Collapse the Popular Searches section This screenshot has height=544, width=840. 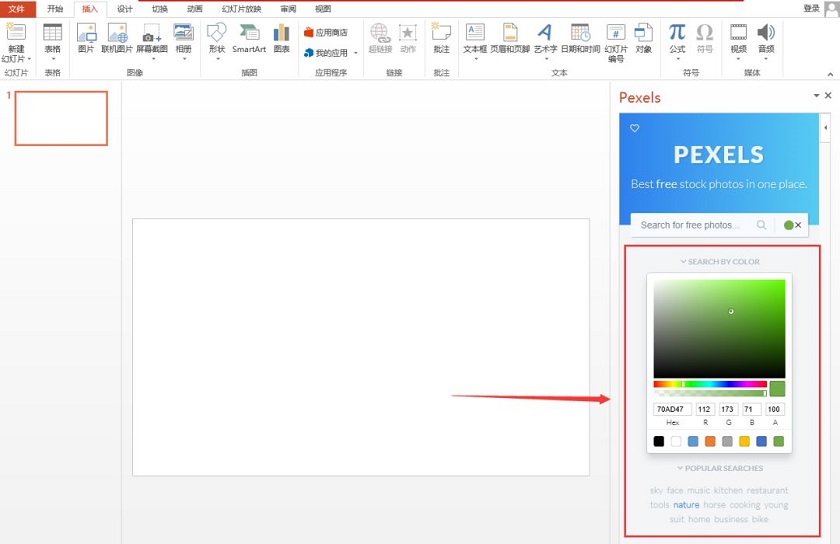coord(719,468)
